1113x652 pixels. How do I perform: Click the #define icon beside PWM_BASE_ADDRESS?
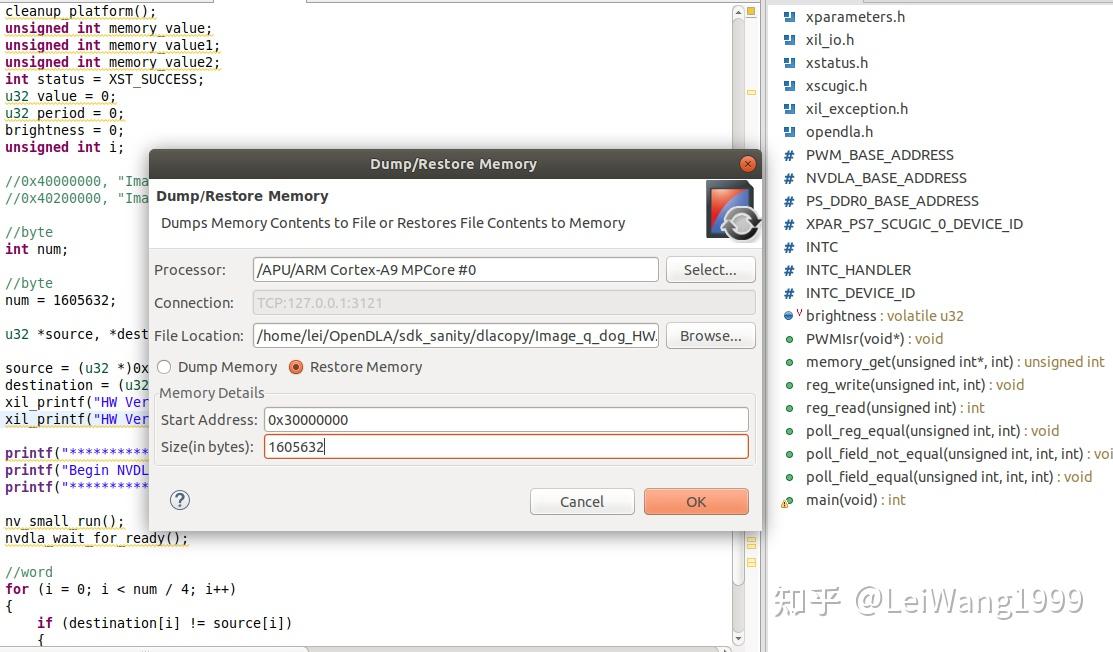(x=789, y=155)
